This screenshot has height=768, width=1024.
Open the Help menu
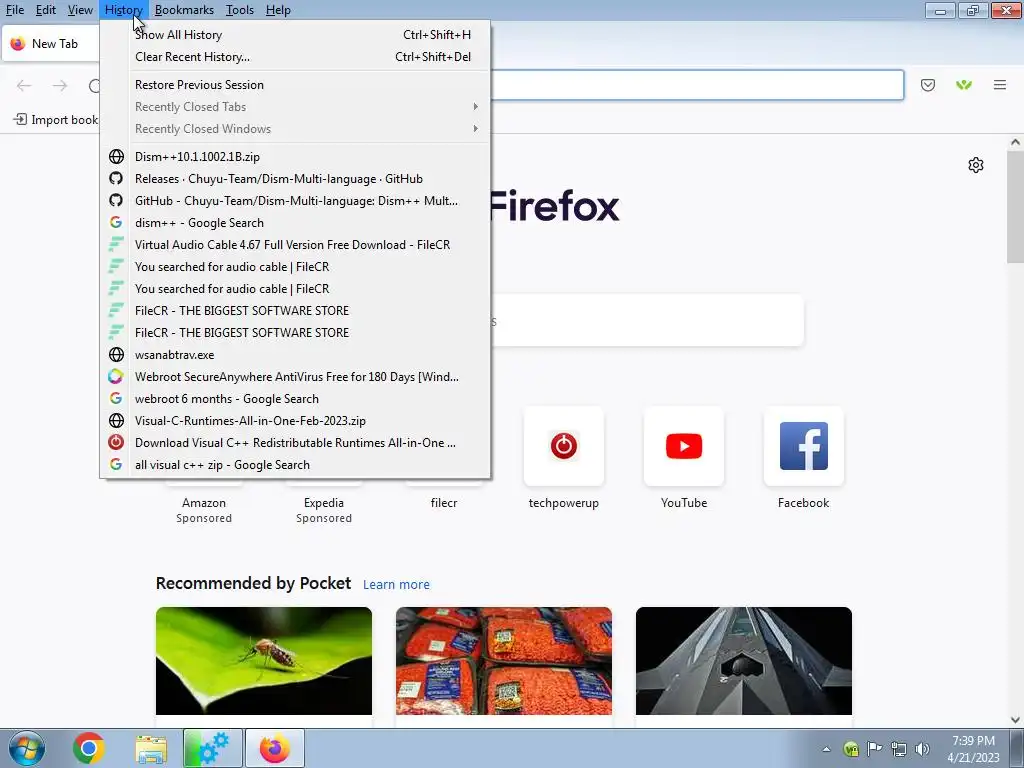[x=278, y=10]
